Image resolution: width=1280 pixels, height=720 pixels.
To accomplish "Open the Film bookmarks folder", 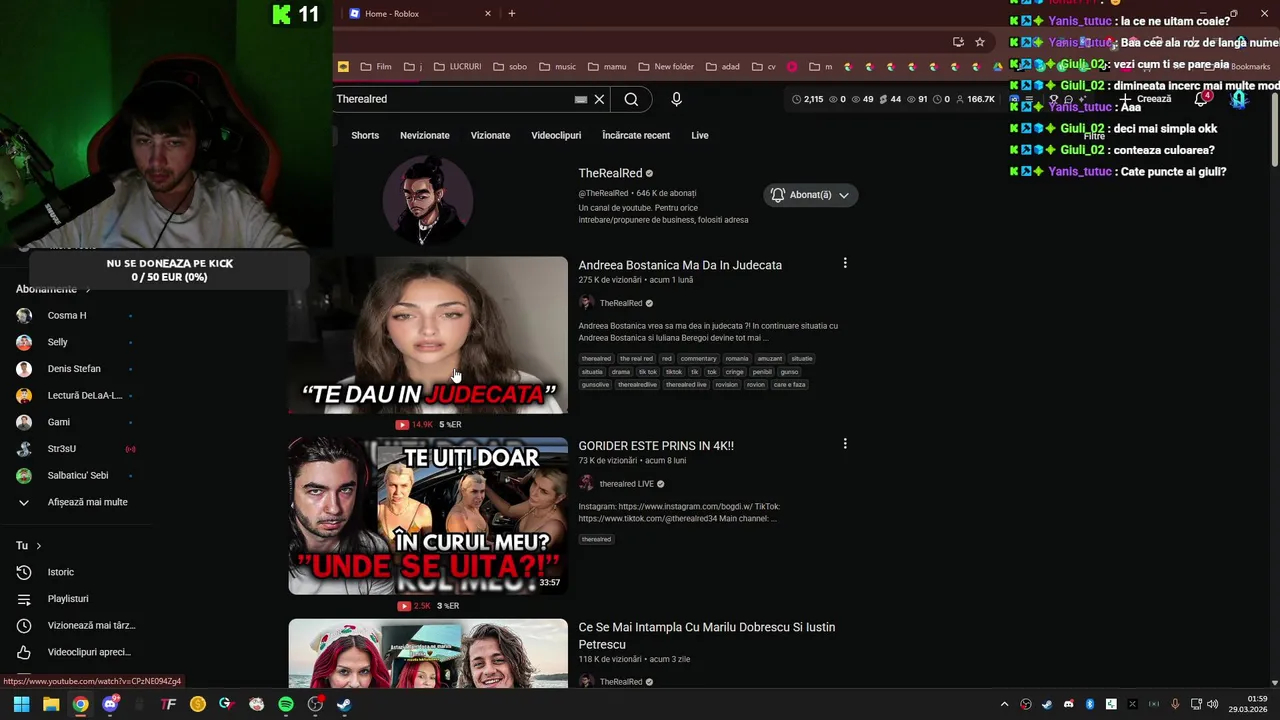I will point(376,67).
